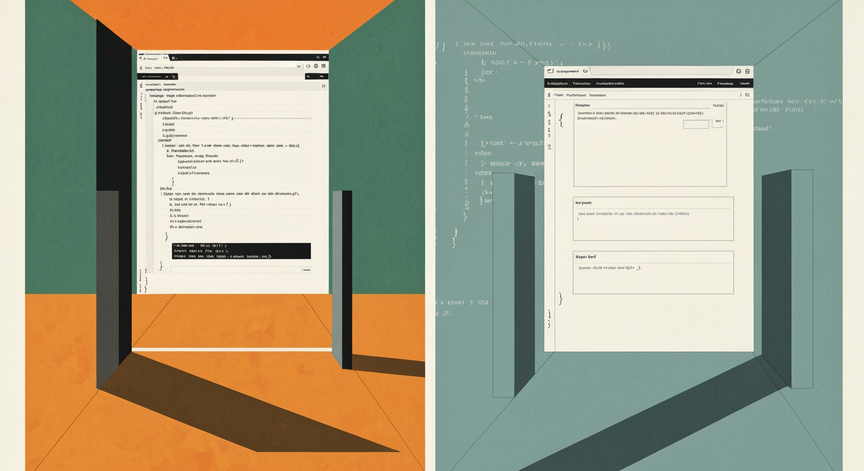Click the middle panel in the right window
Image resolution: width=864 pixels, height=471 pixels.
(x=653, y=219)
